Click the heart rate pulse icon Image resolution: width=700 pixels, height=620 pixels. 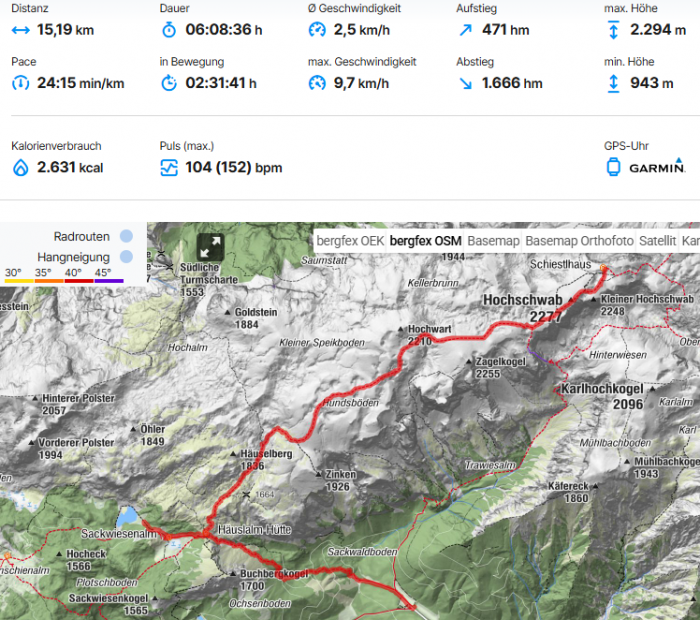169,168
